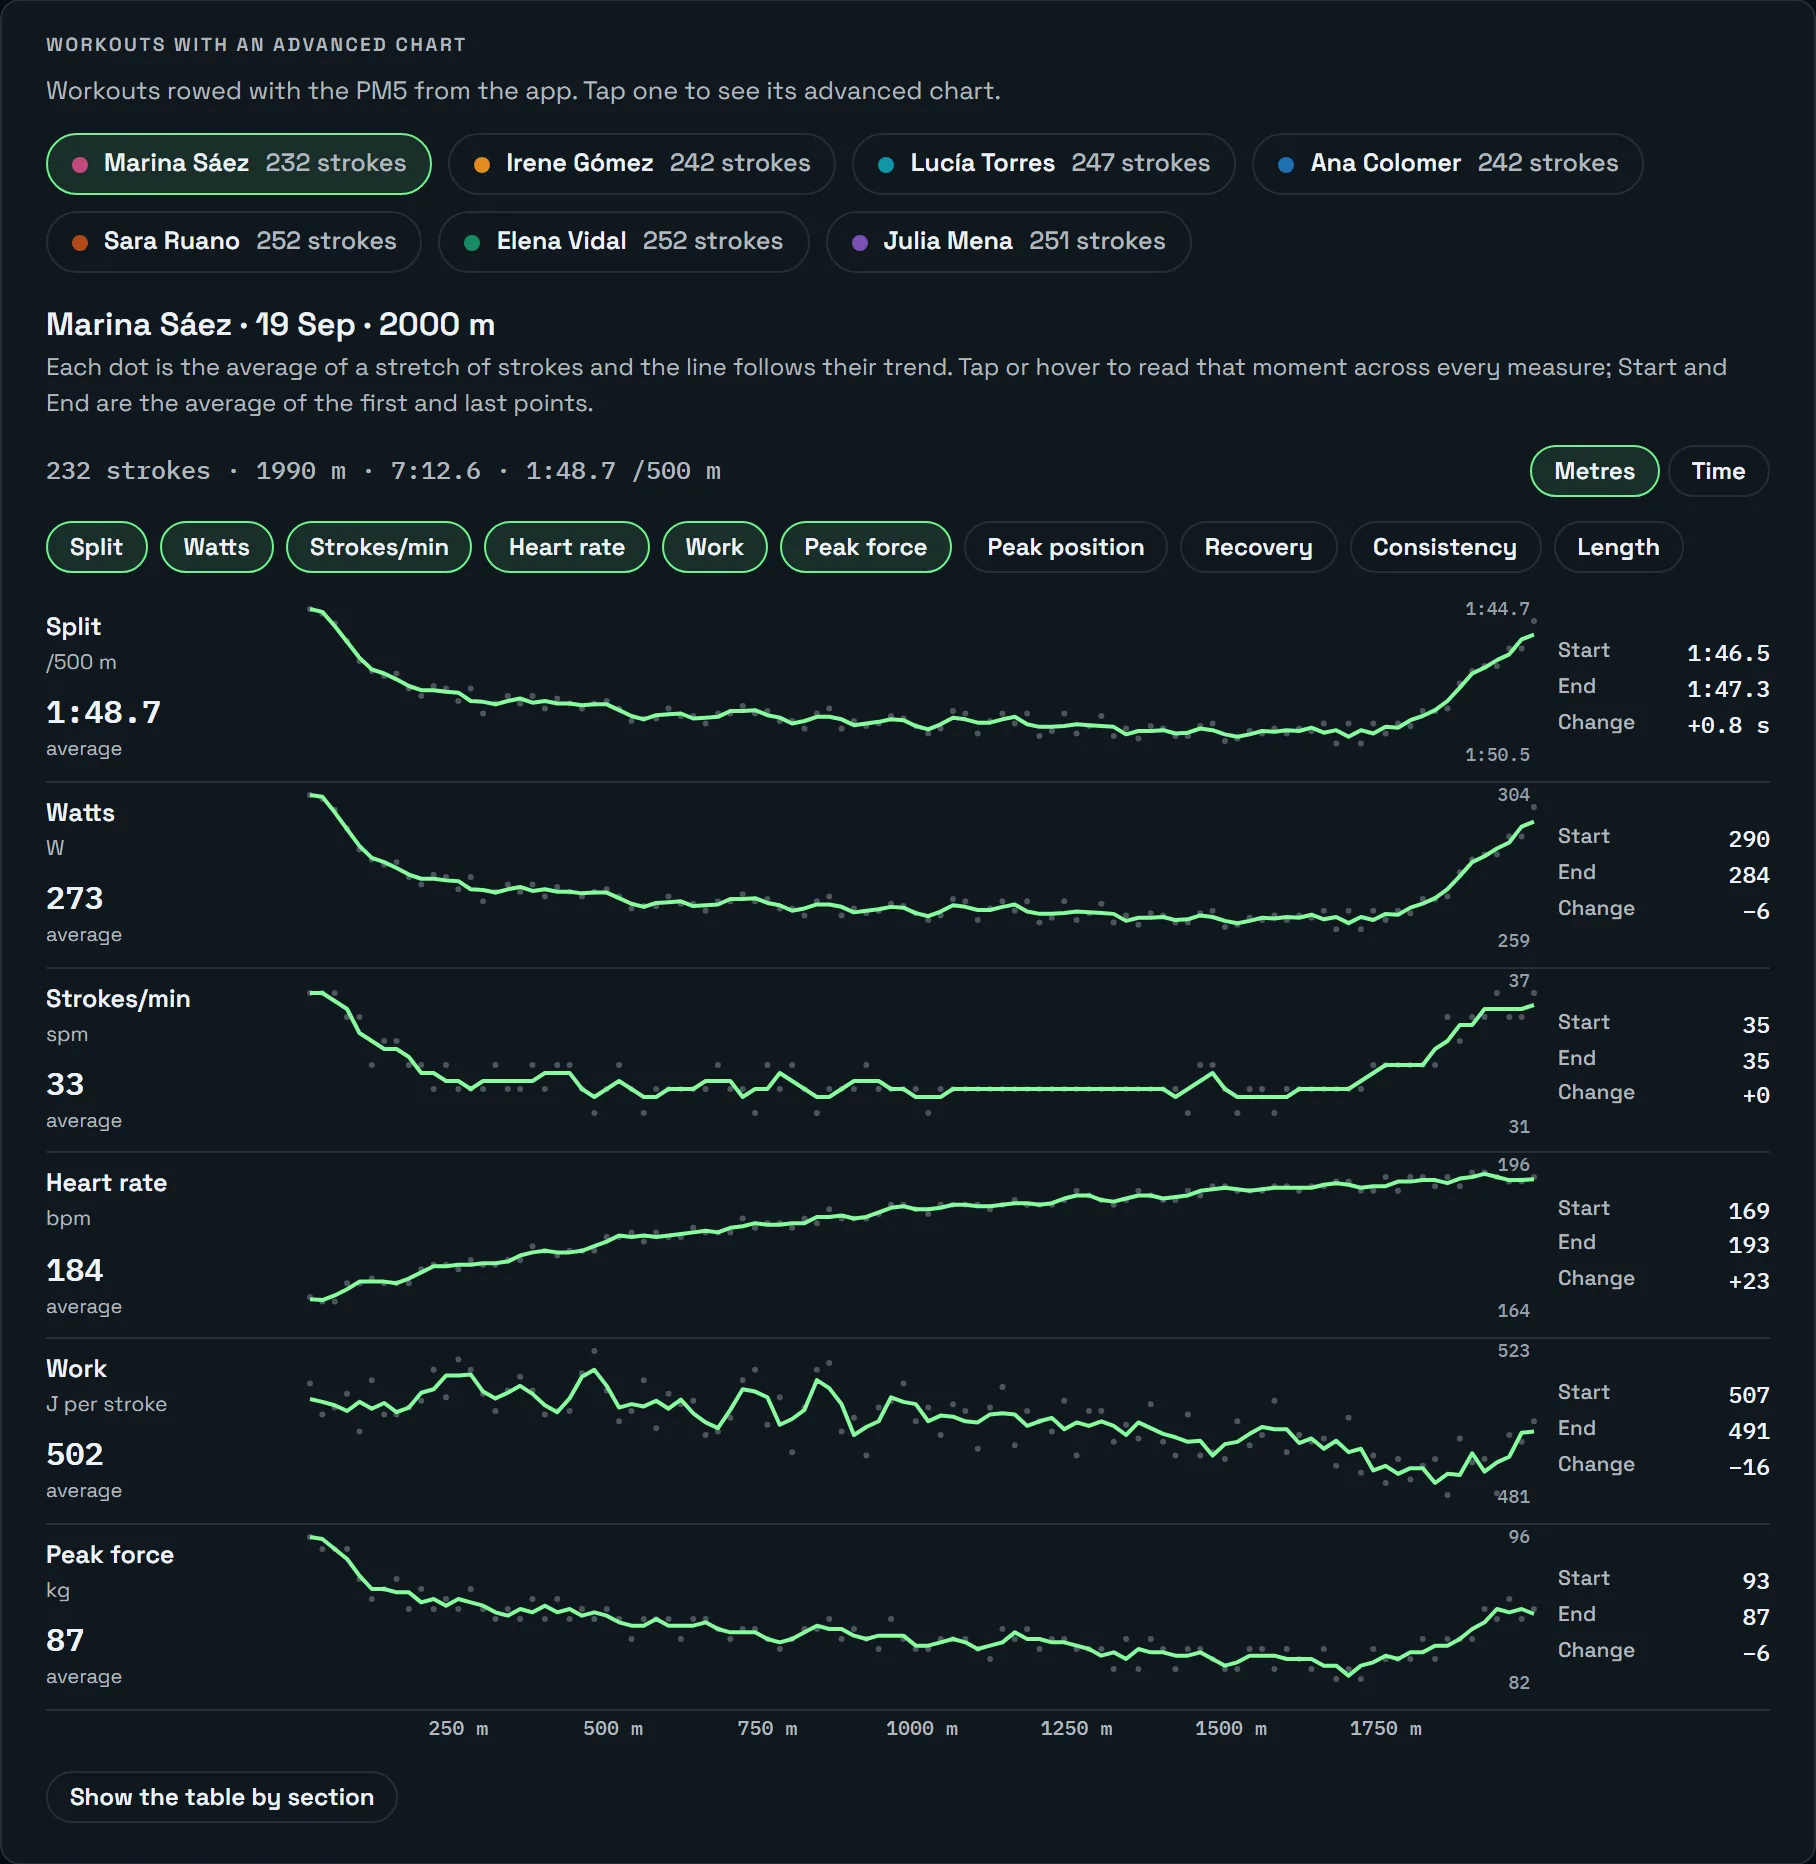Click the 1000 m axis label
Image resolution: width=1816 pixels, height=1864 pixels.
921,1728
